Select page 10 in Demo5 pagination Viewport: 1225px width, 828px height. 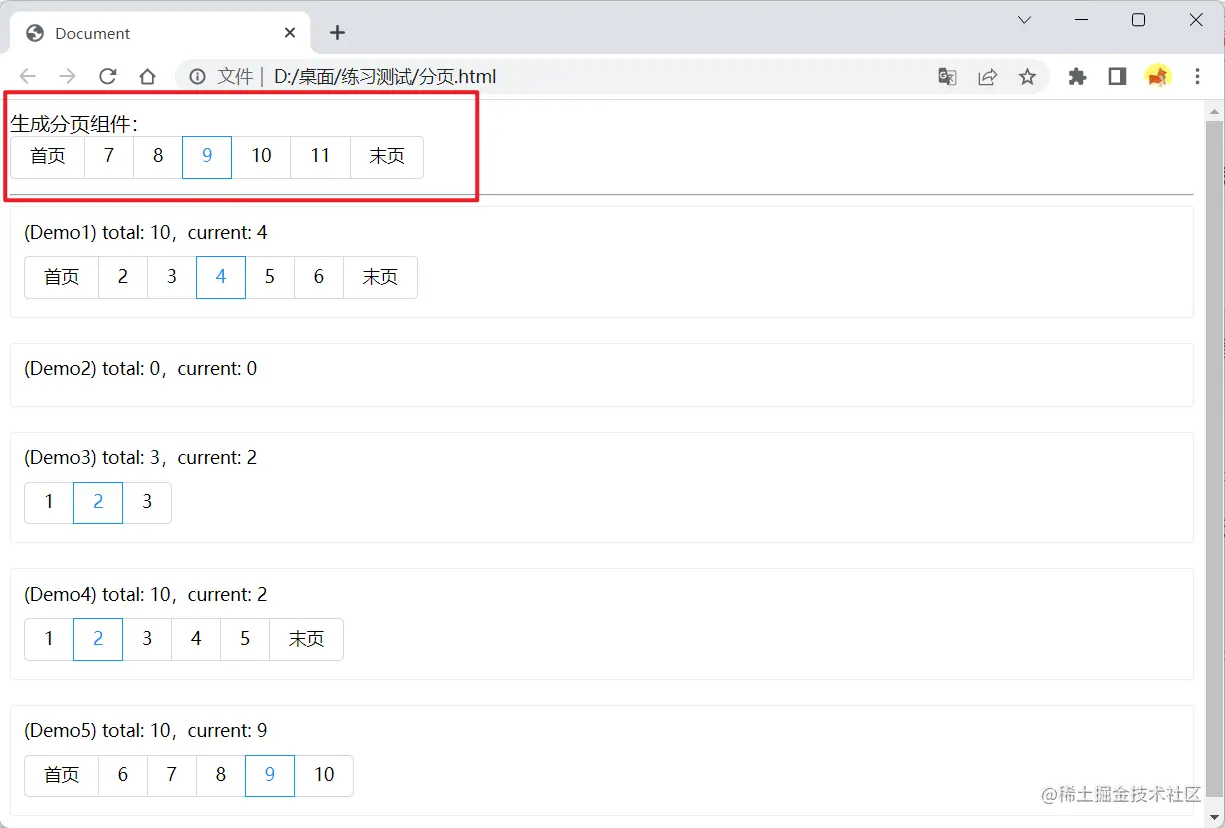(324, 775)
